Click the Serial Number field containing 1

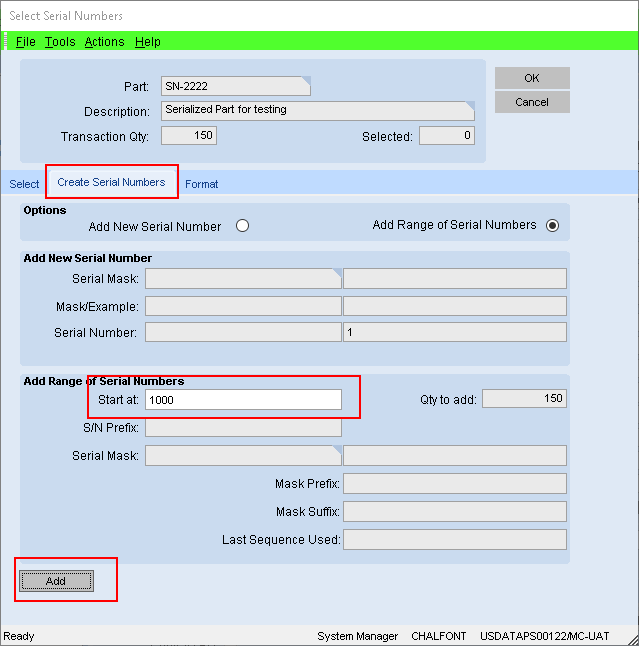click(x=455, y=332)
